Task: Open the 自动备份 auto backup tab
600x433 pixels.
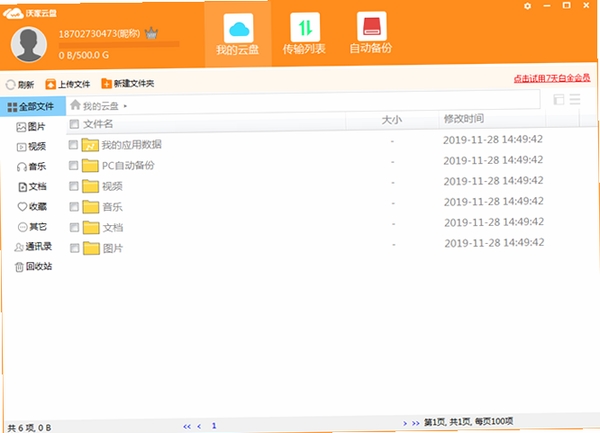Action: click(x=371, y=33)
